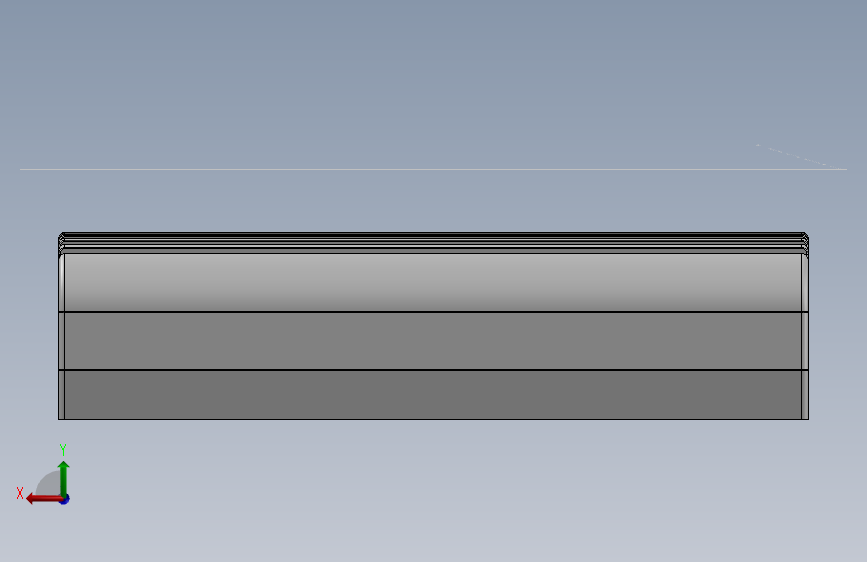The height and width of the screenshot is (562, 867).
Task: Select the long white horizontal reference line
Action: [433, 169]
